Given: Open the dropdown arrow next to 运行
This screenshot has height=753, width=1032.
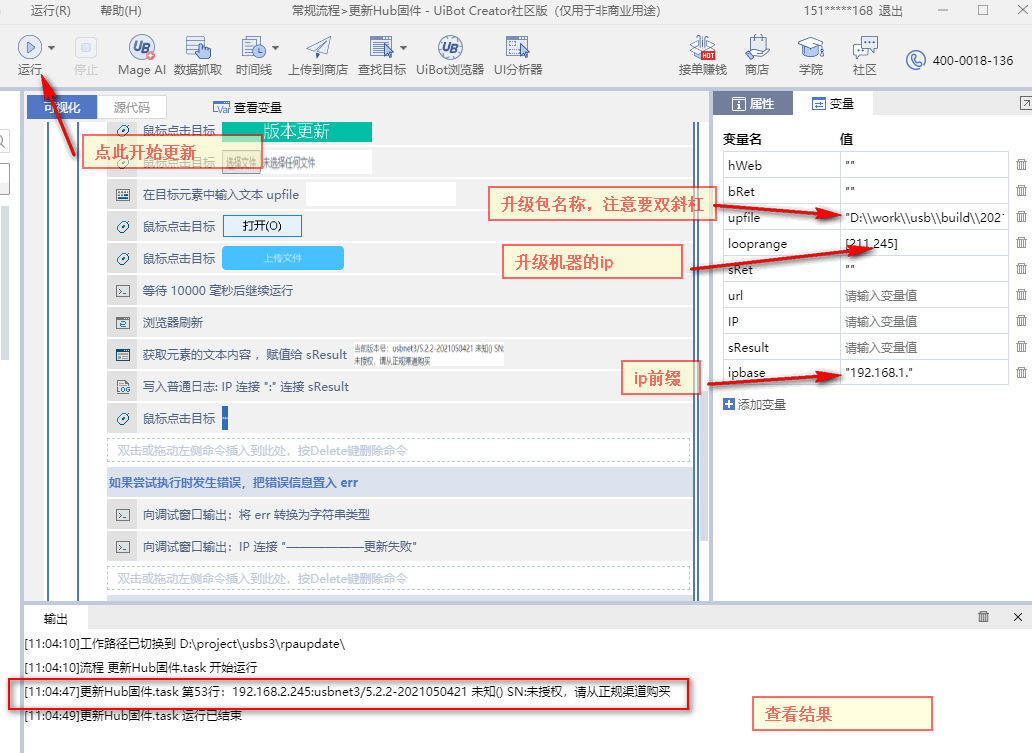Looking at the screenshot, I should point(51,48).
